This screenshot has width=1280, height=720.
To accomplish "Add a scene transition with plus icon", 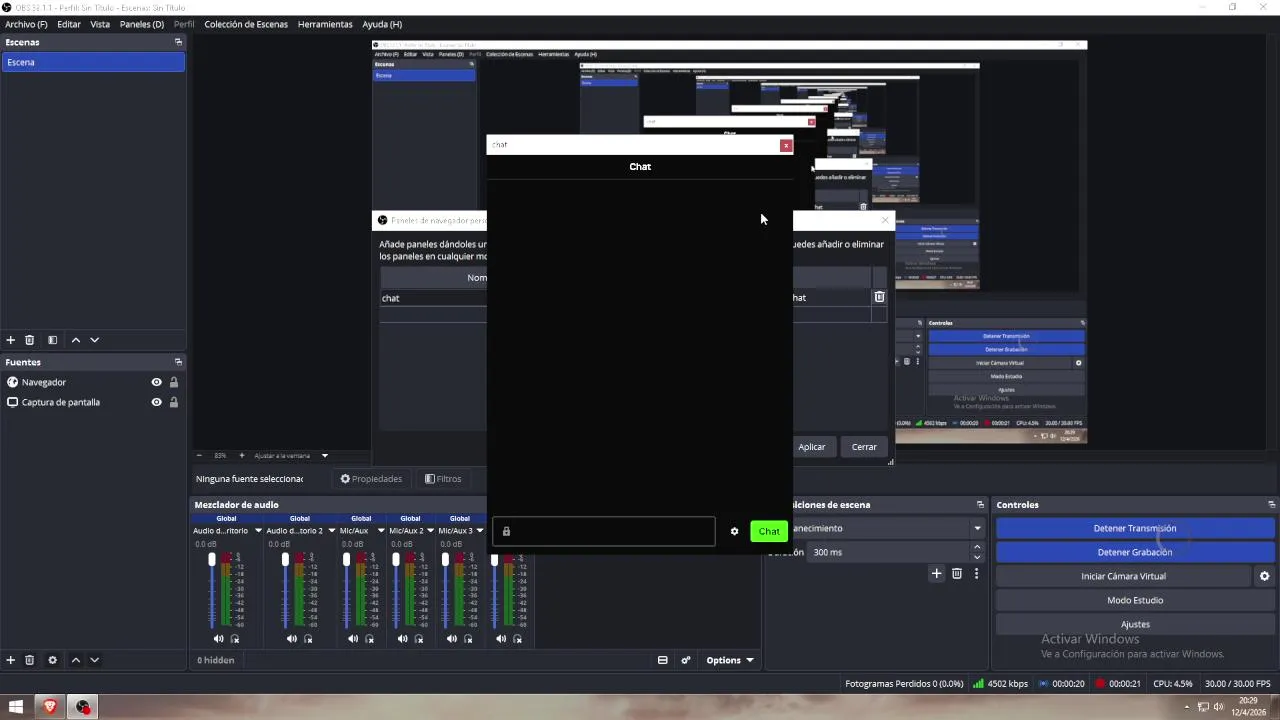I will tap(937, 573).
